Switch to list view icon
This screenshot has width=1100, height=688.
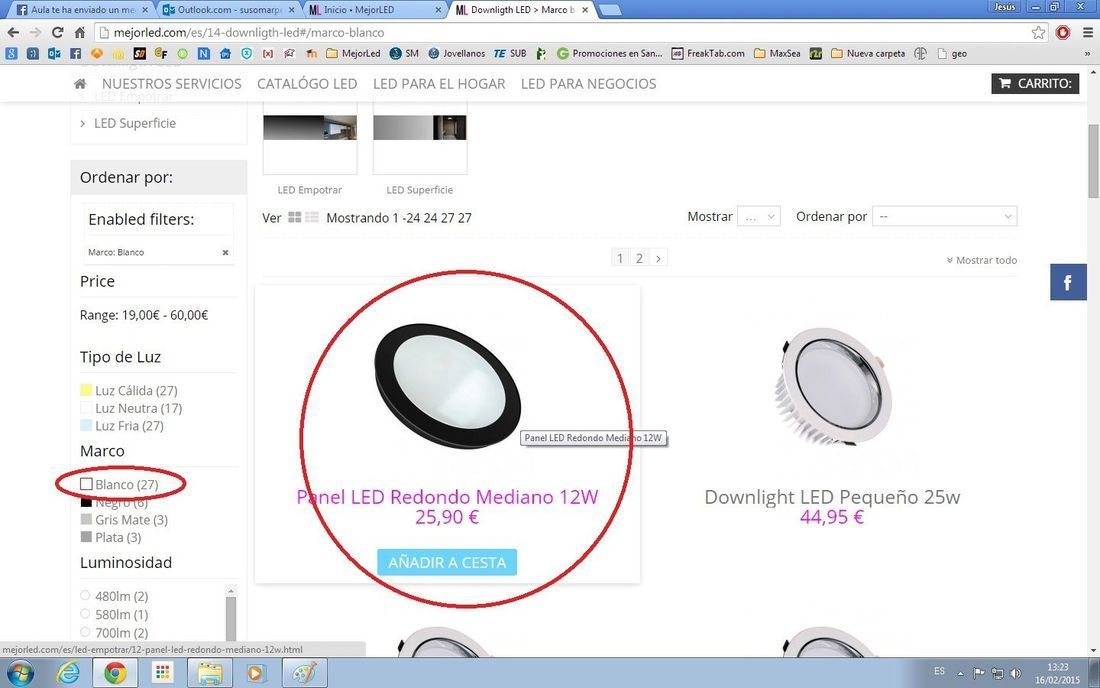tap(311, 217)
